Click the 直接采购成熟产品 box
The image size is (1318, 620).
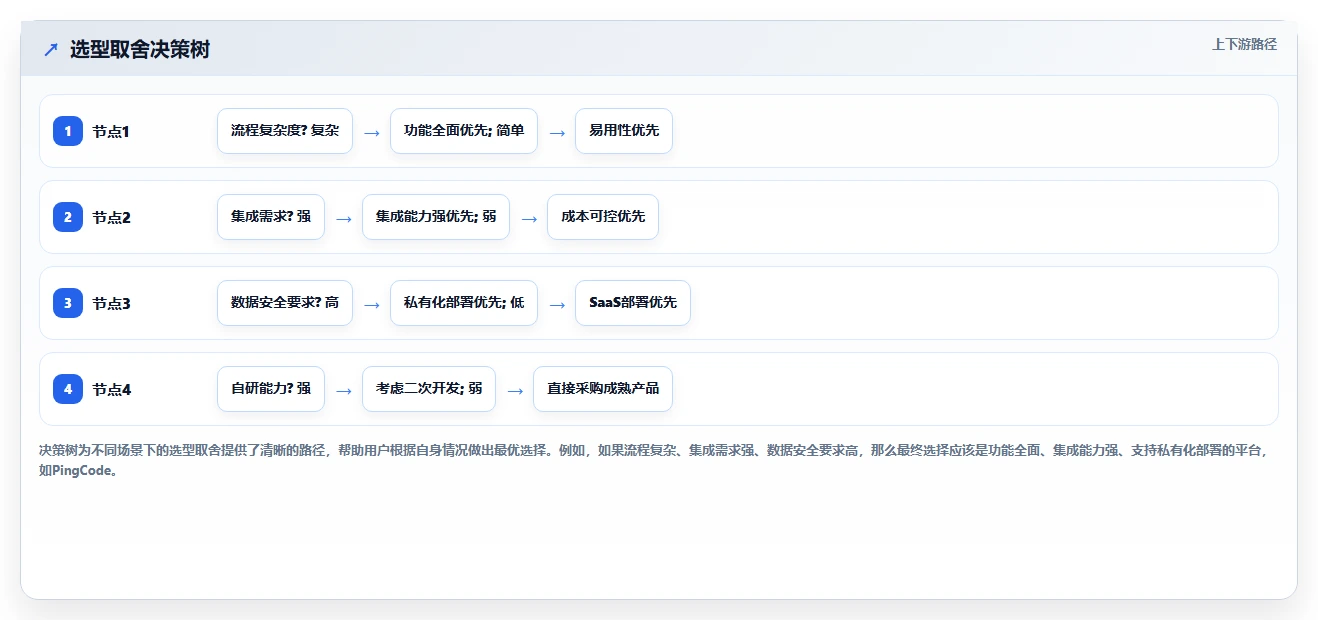point(603,389)
